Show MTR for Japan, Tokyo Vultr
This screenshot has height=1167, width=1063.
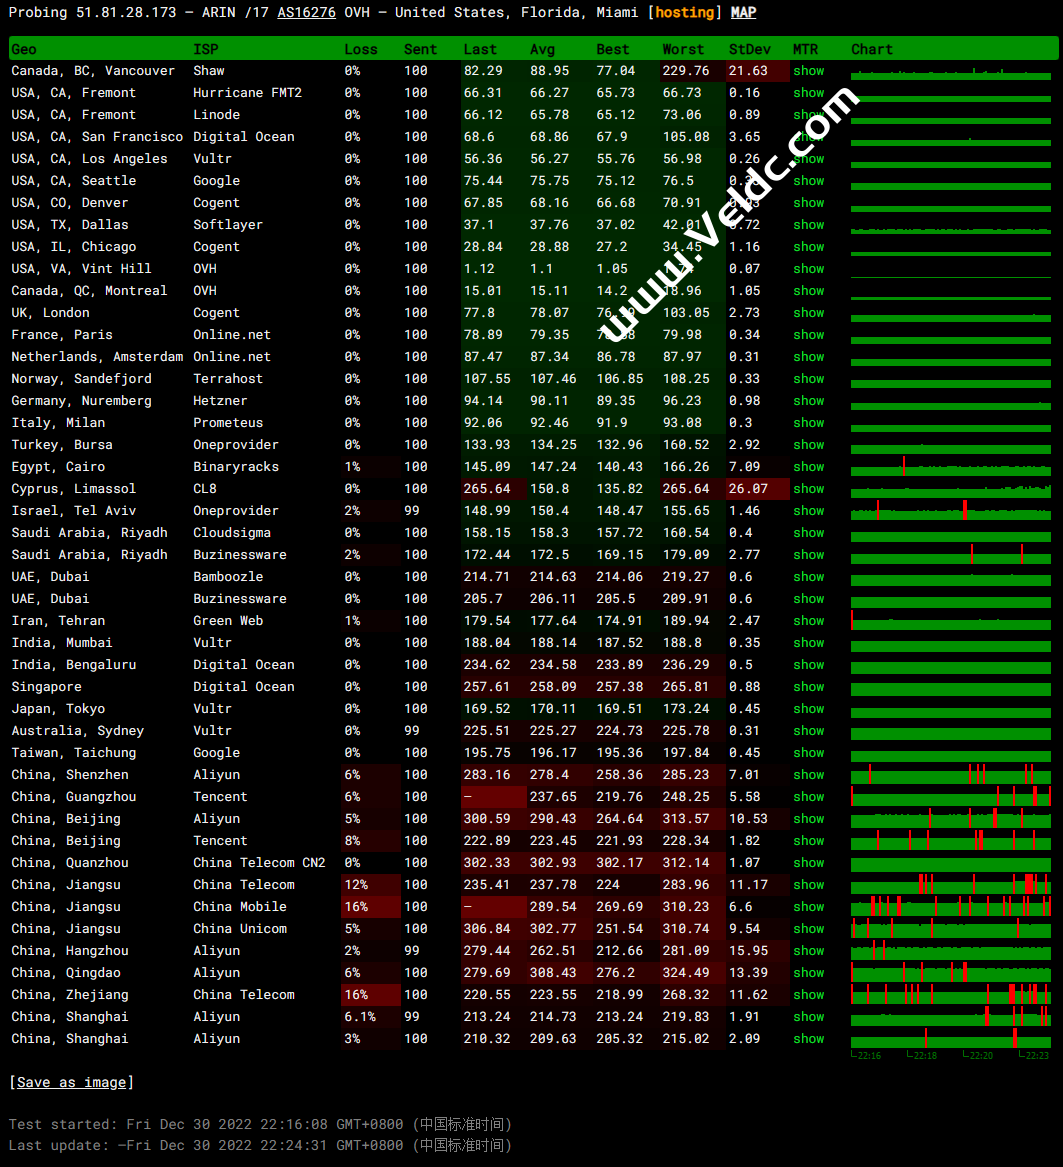808,709
